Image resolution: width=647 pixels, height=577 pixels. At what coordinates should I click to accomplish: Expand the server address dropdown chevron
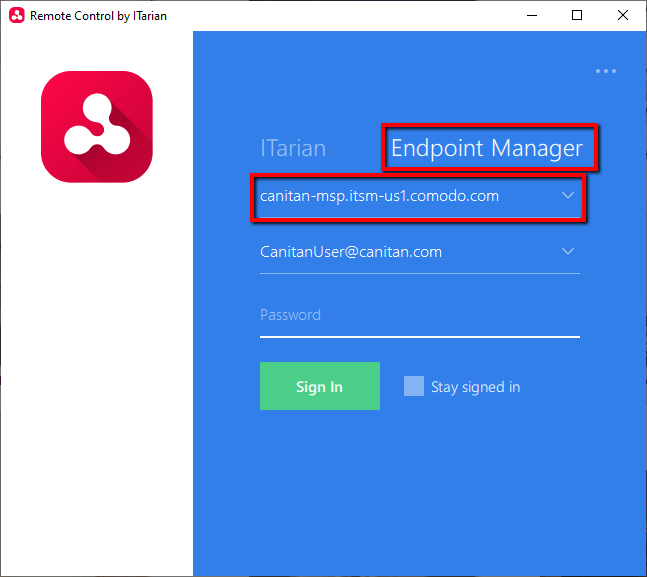coord(568,195)
